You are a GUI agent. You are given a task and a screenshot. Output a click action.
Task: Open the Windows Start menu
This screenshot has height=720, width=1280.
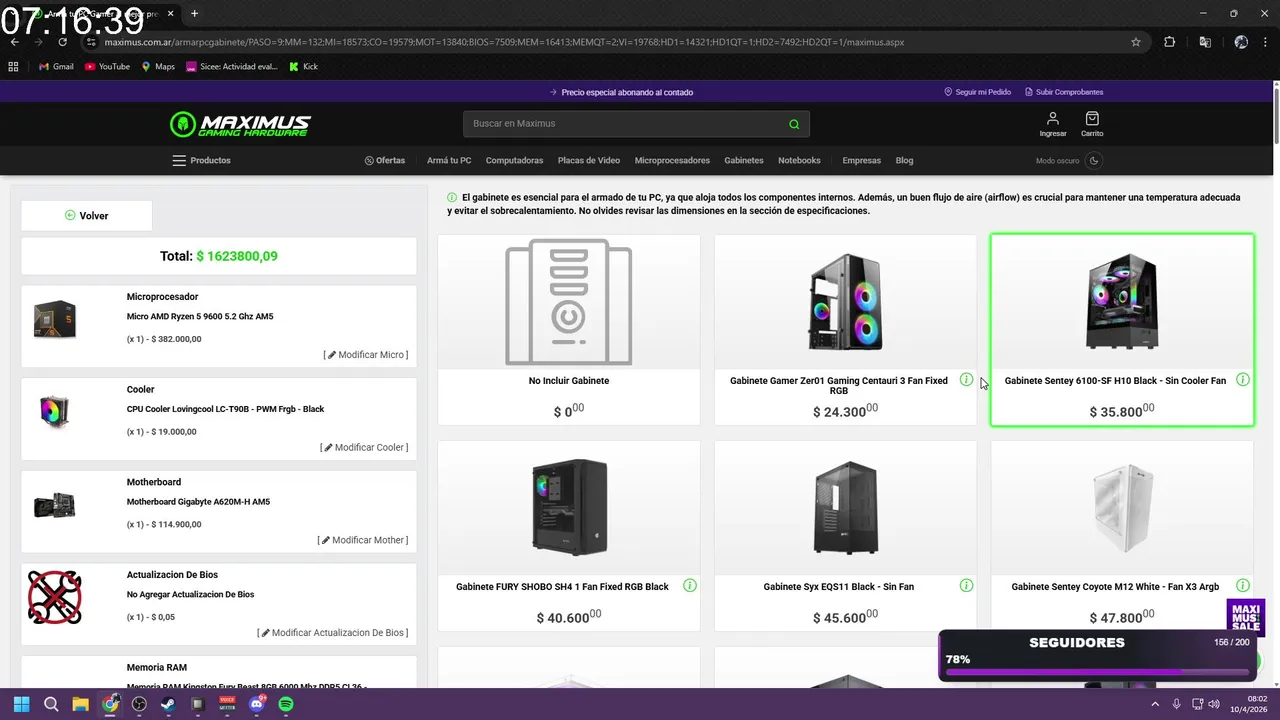(22, 704)
